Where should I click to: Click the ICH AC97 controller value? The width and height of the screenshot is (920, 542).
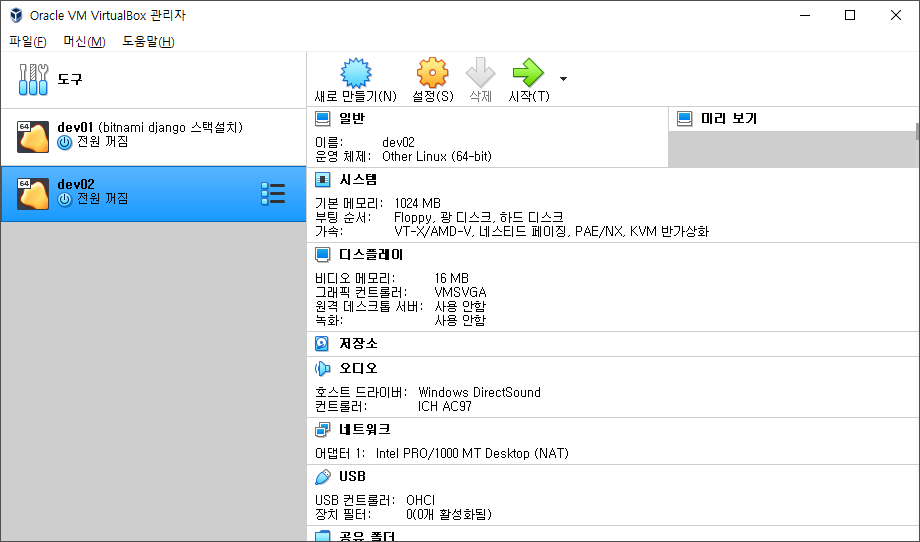[x=444, y=406]
